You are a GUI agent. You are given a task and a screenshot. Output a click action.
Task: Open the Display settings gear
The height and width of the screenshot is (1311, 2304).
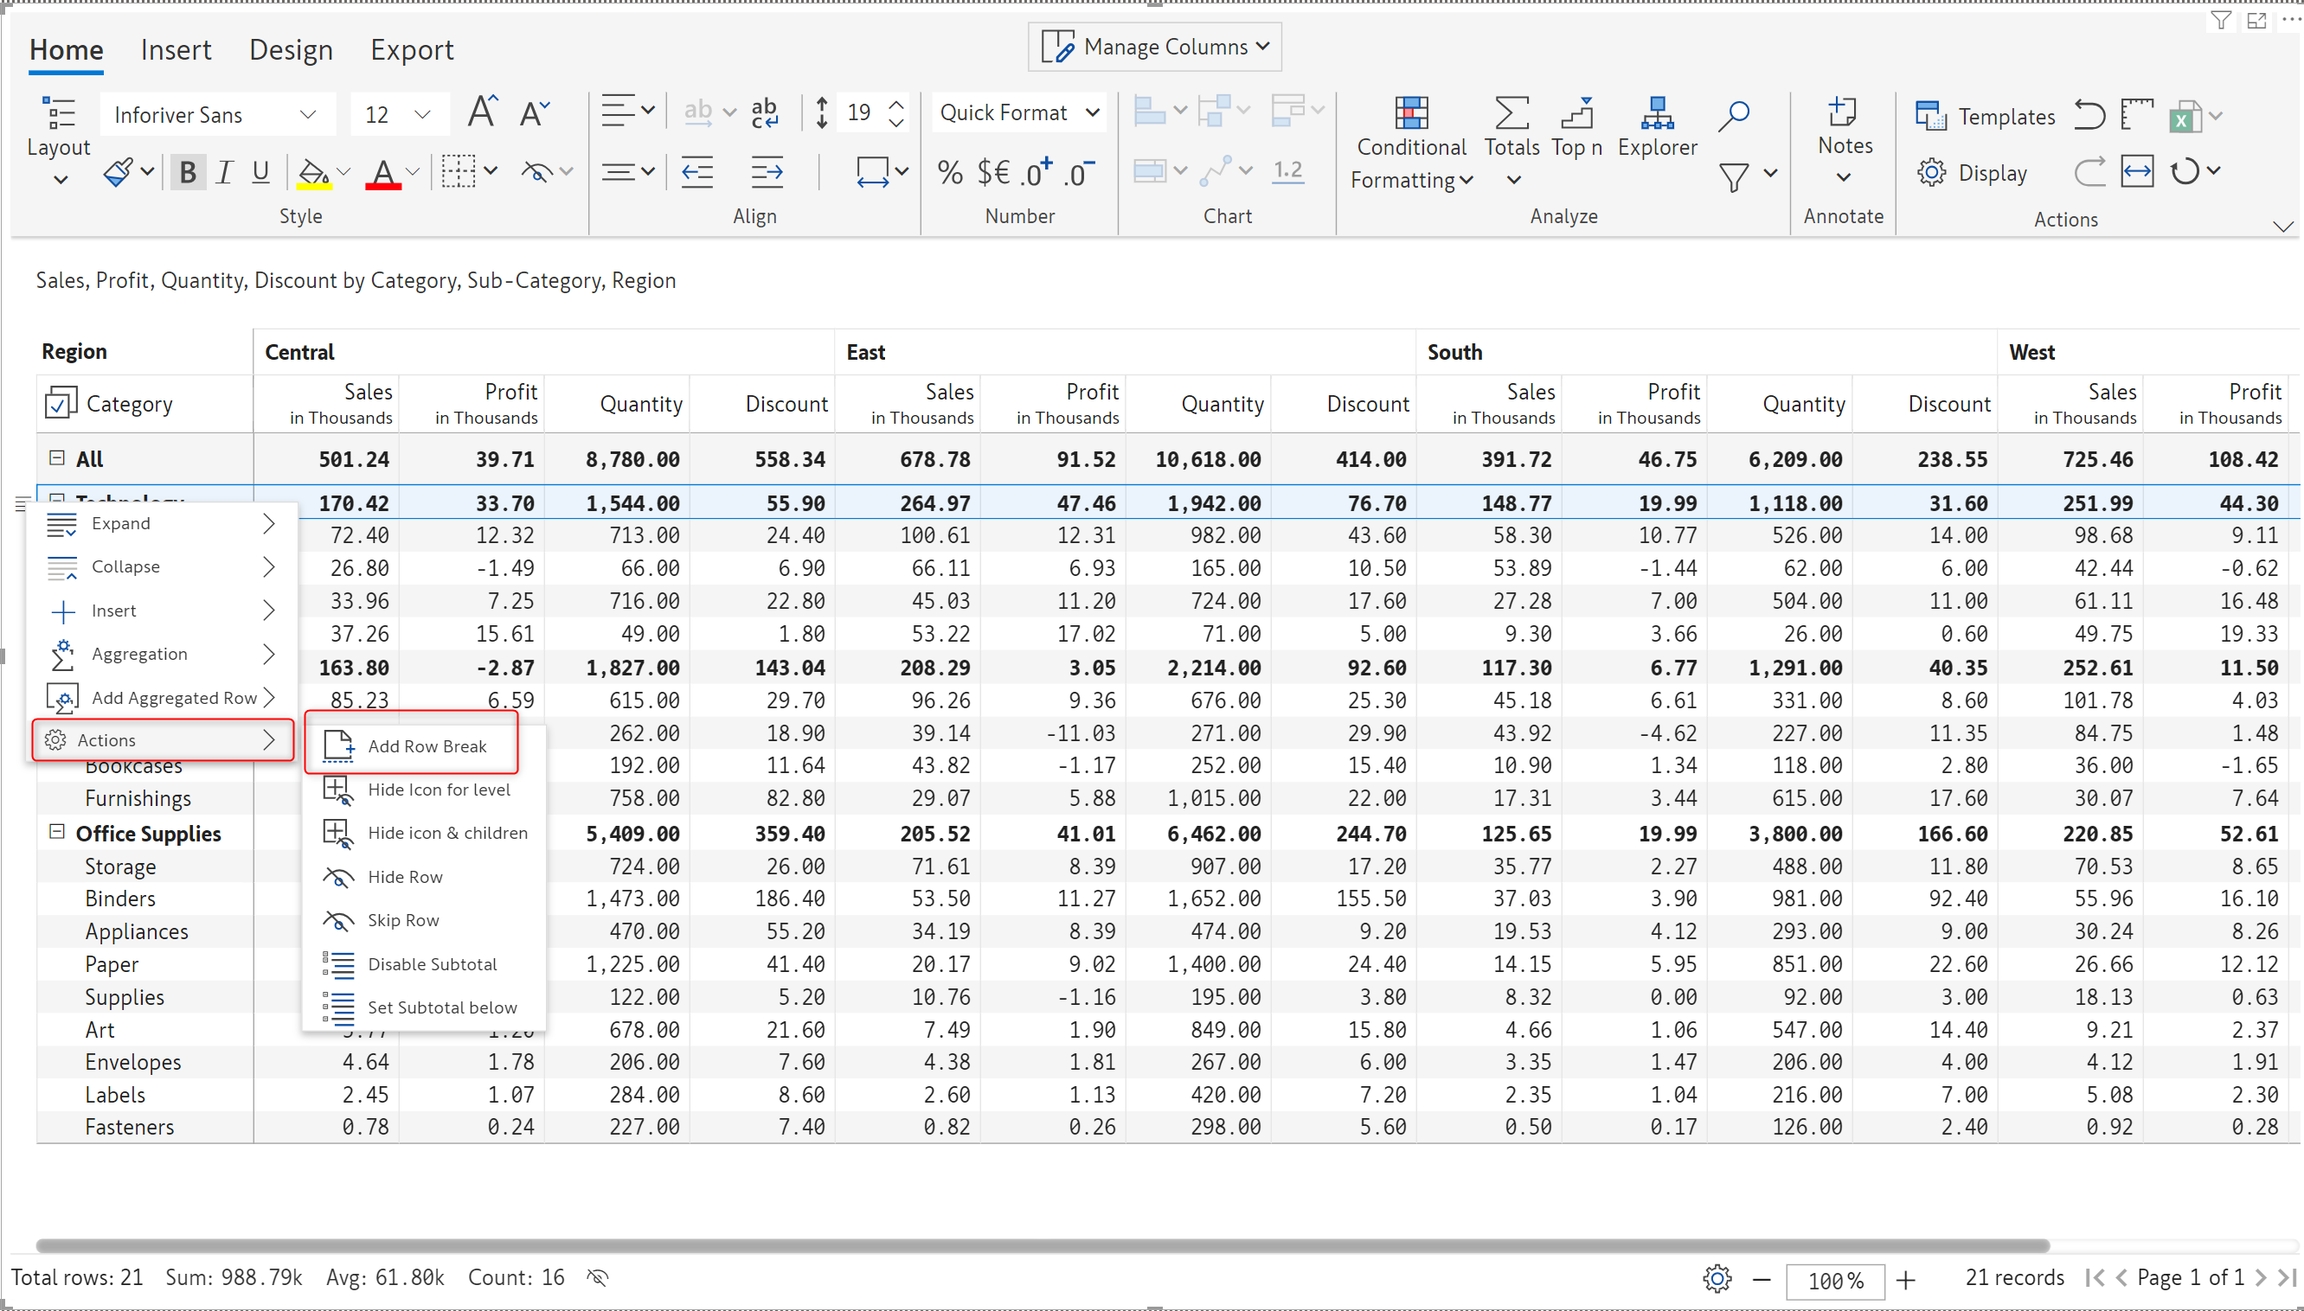click(x=1932, y=172)
